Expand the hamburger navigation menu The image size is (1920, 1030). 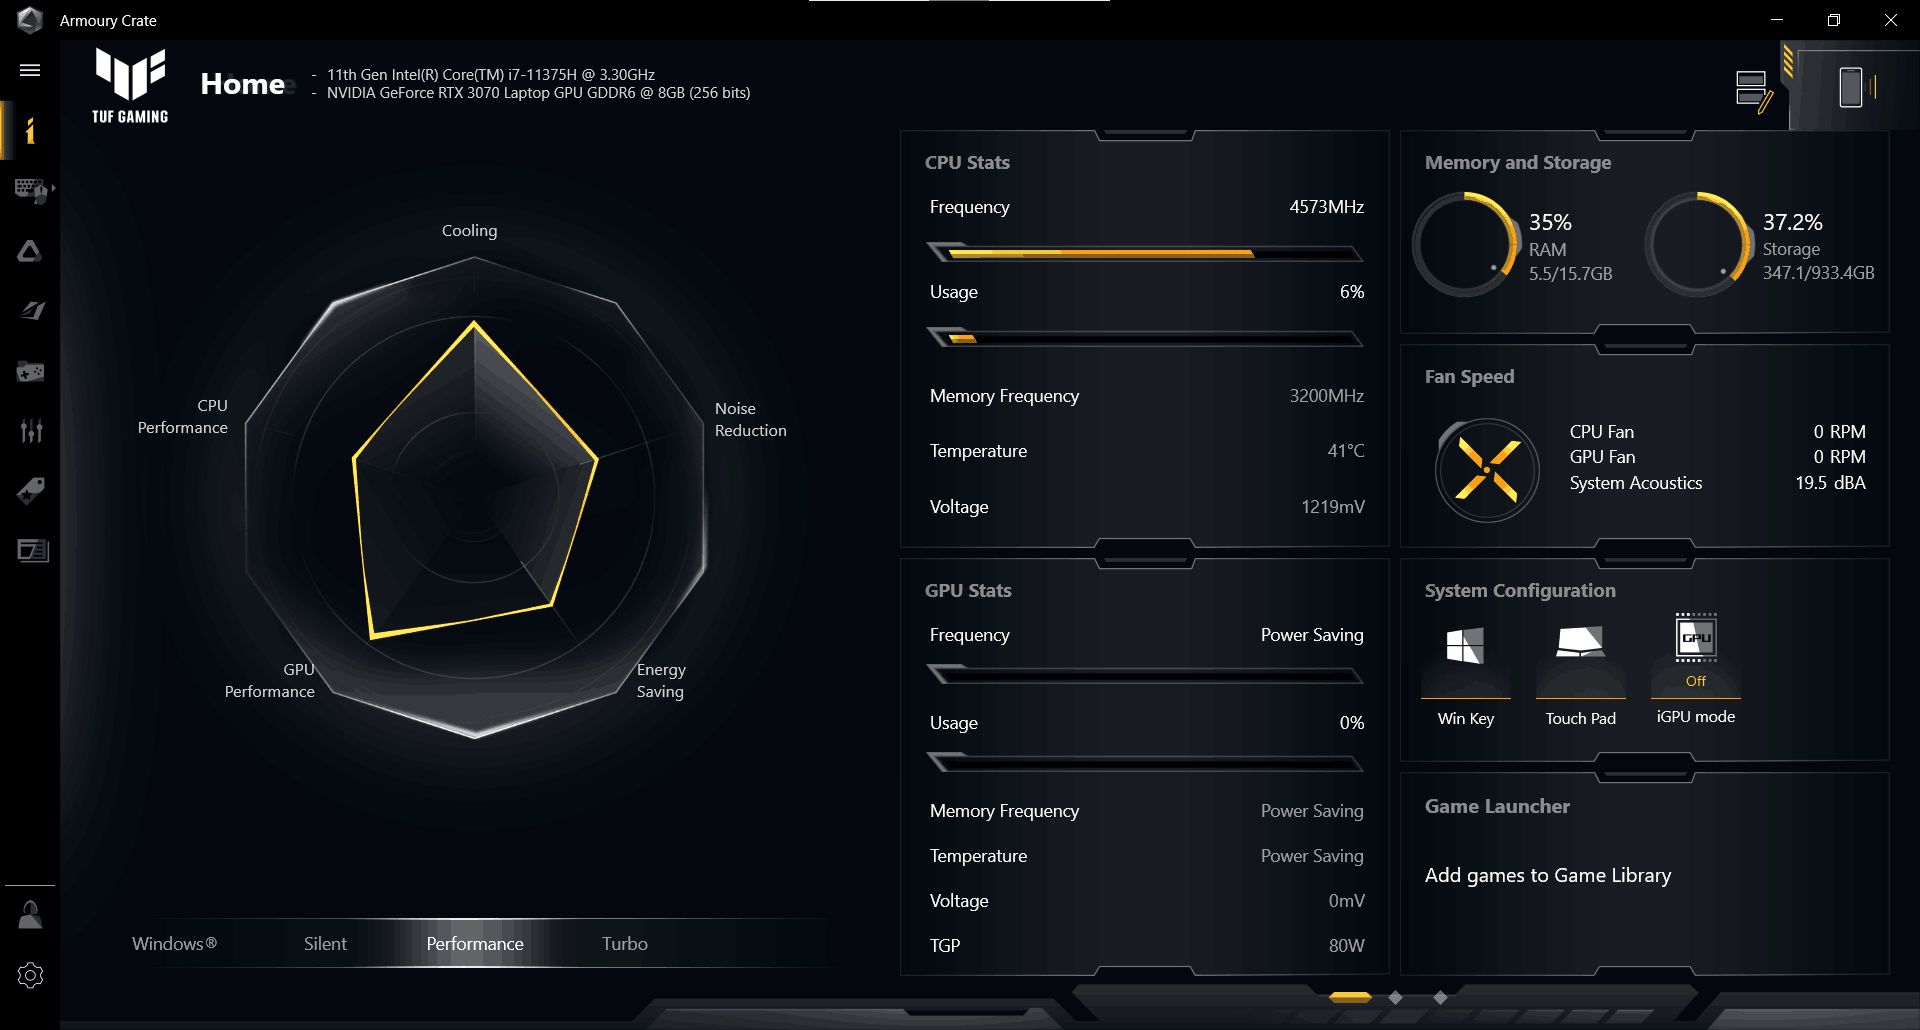[x=30, y=70]
